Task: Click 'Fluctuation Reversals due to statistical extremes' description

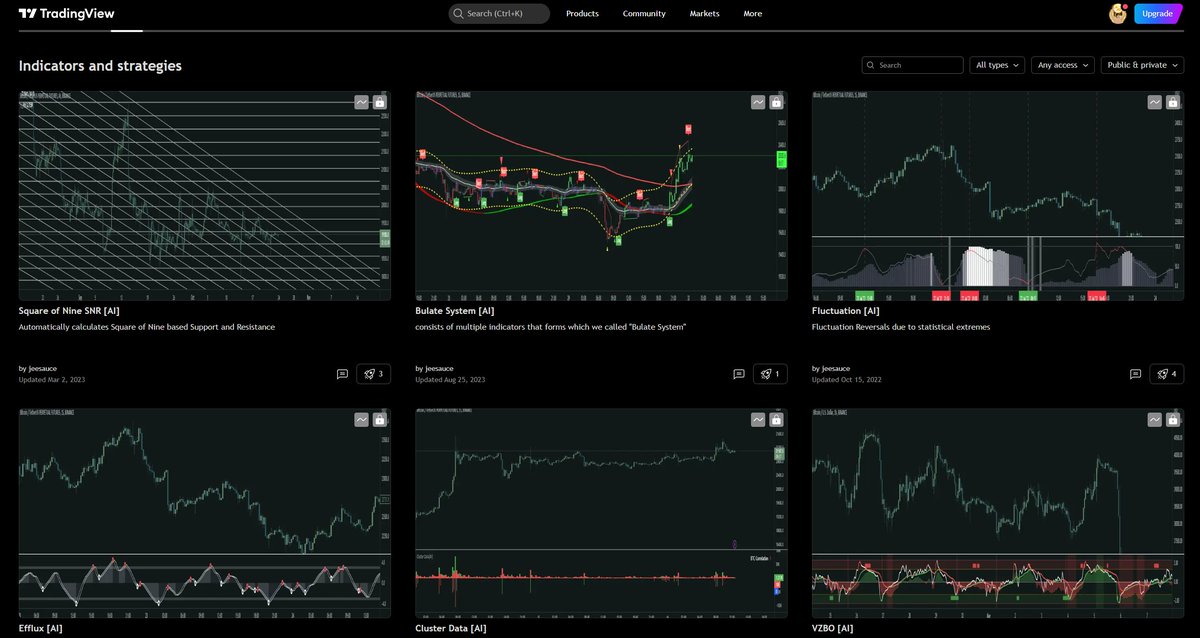Action: pos(901,327)
